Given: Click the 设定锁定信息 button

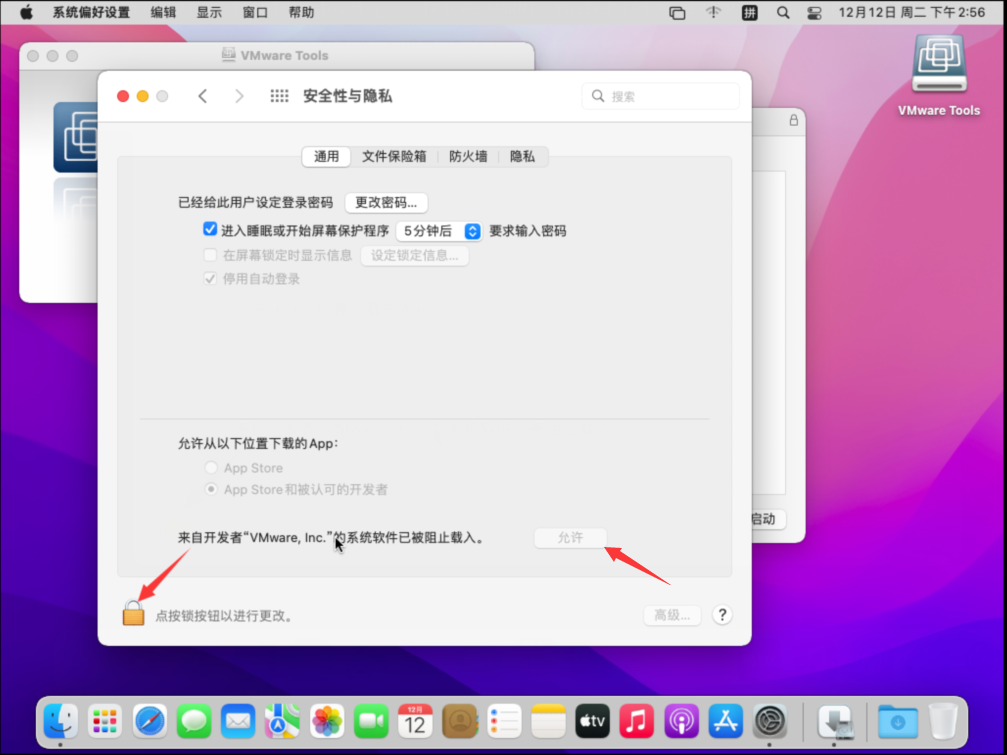Looking at the screenshot, I should tap(415, 256).
